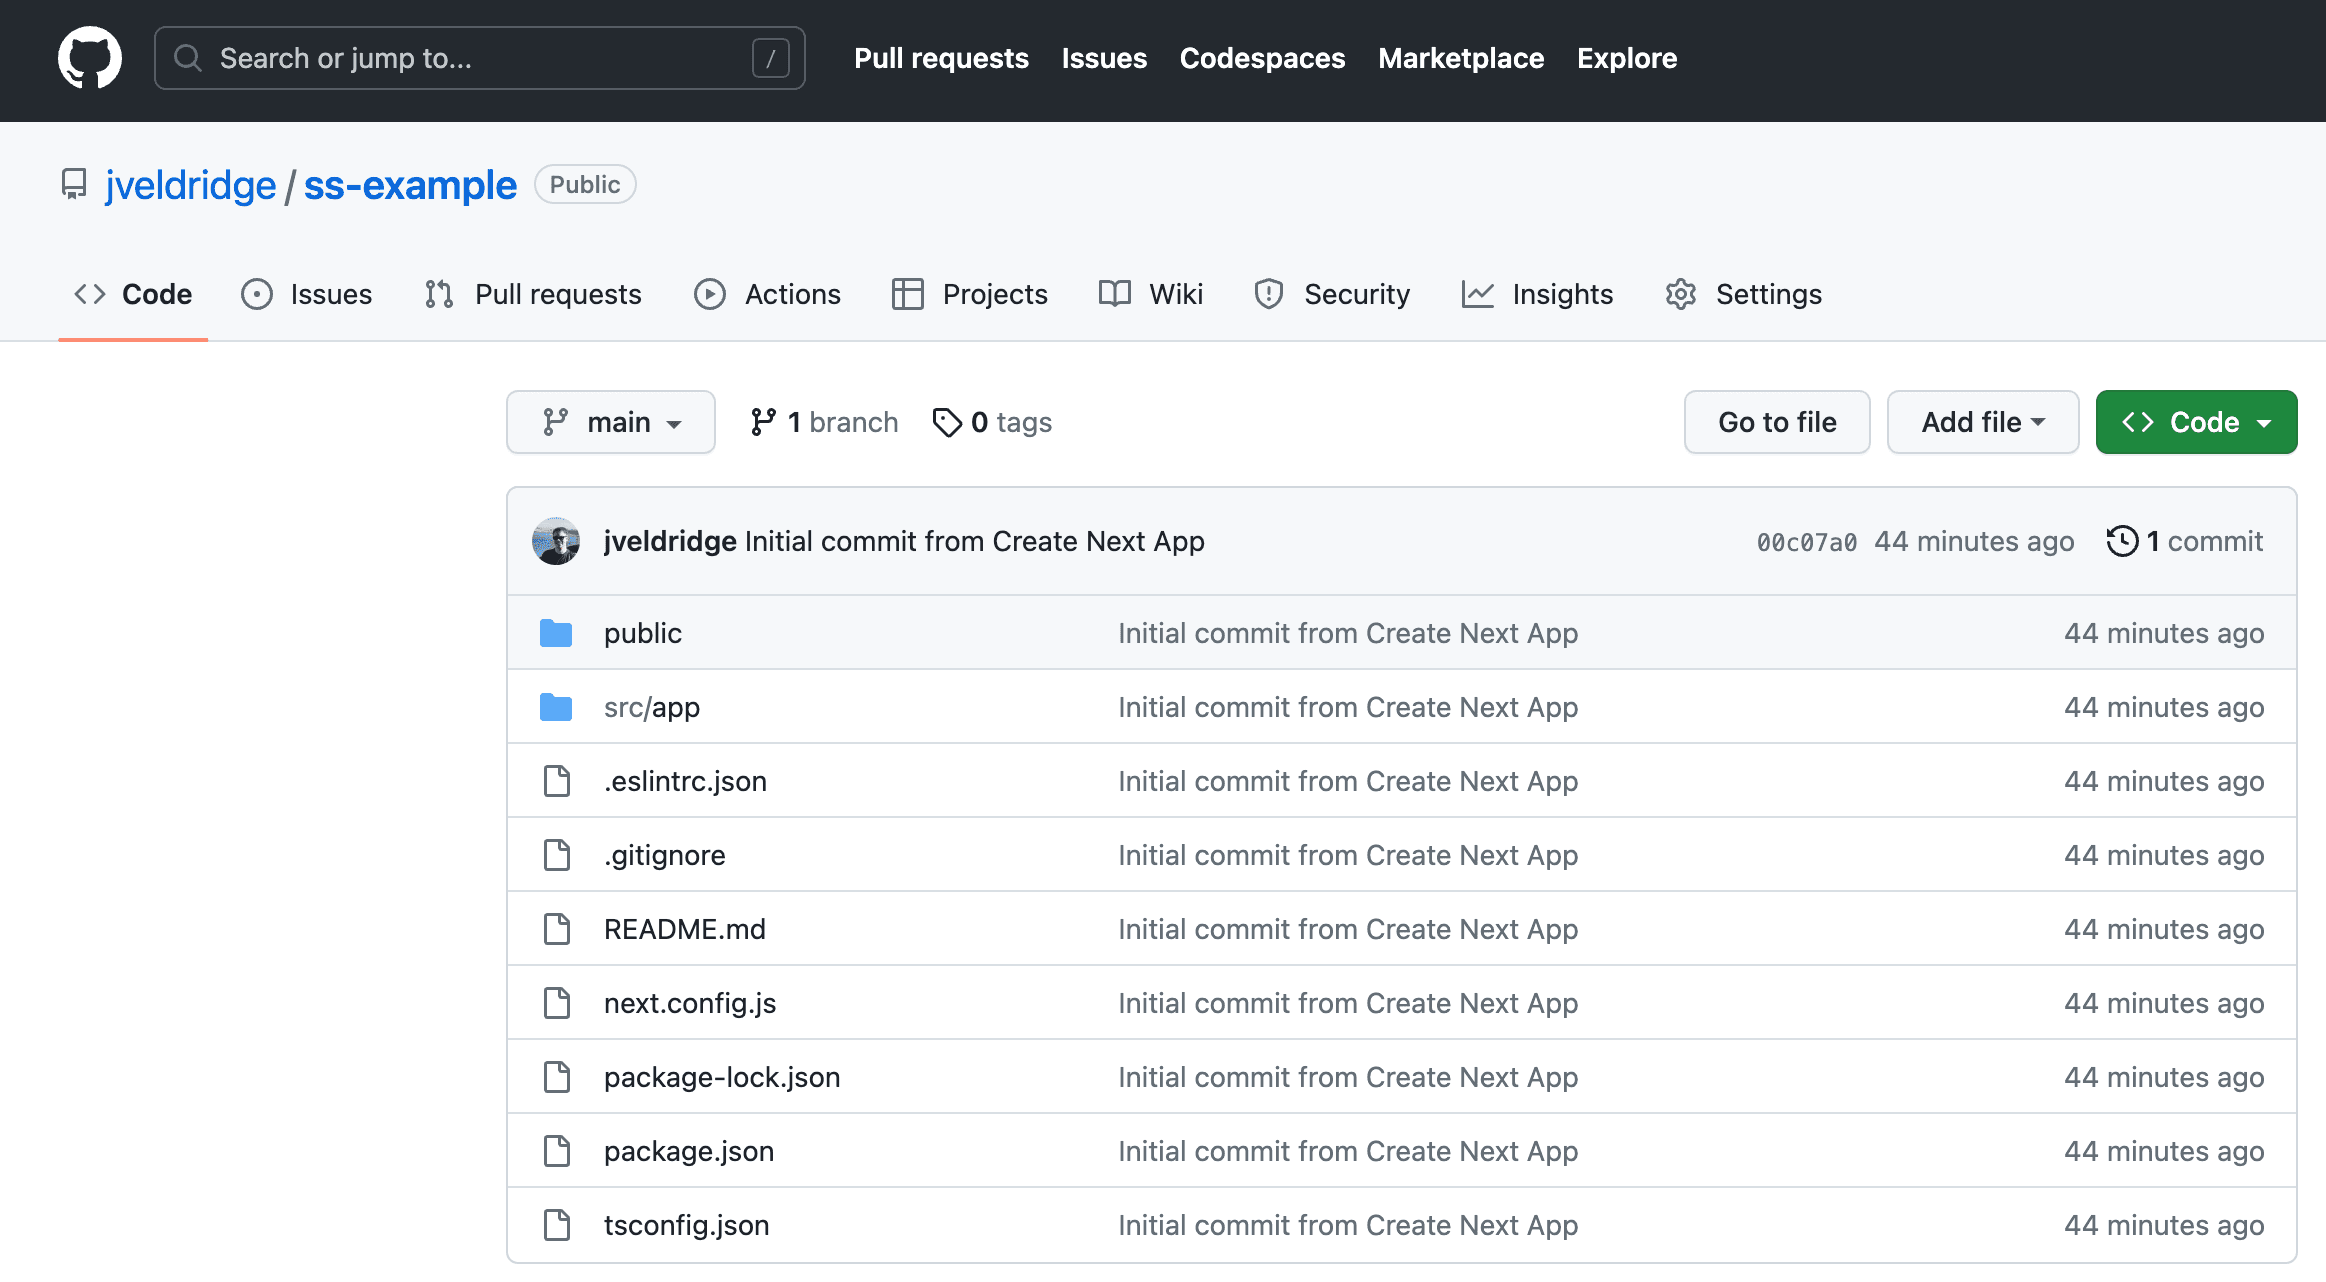The width and height of the screenshot is (2326, 1282).
Task: Click the GitHub logo icon
Action: pyautogui.click(x=90, y=57)
